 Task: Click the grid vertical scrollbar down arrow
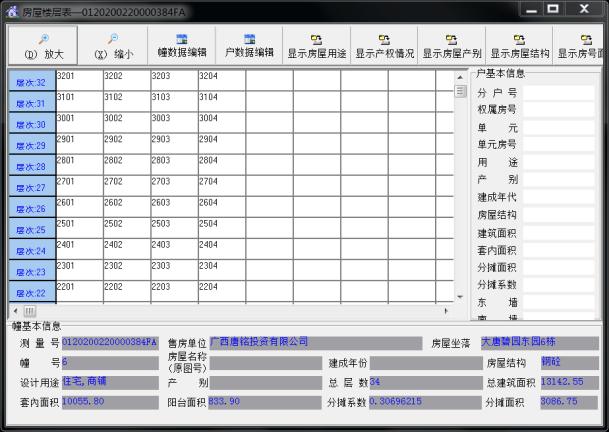click(460, 297)
